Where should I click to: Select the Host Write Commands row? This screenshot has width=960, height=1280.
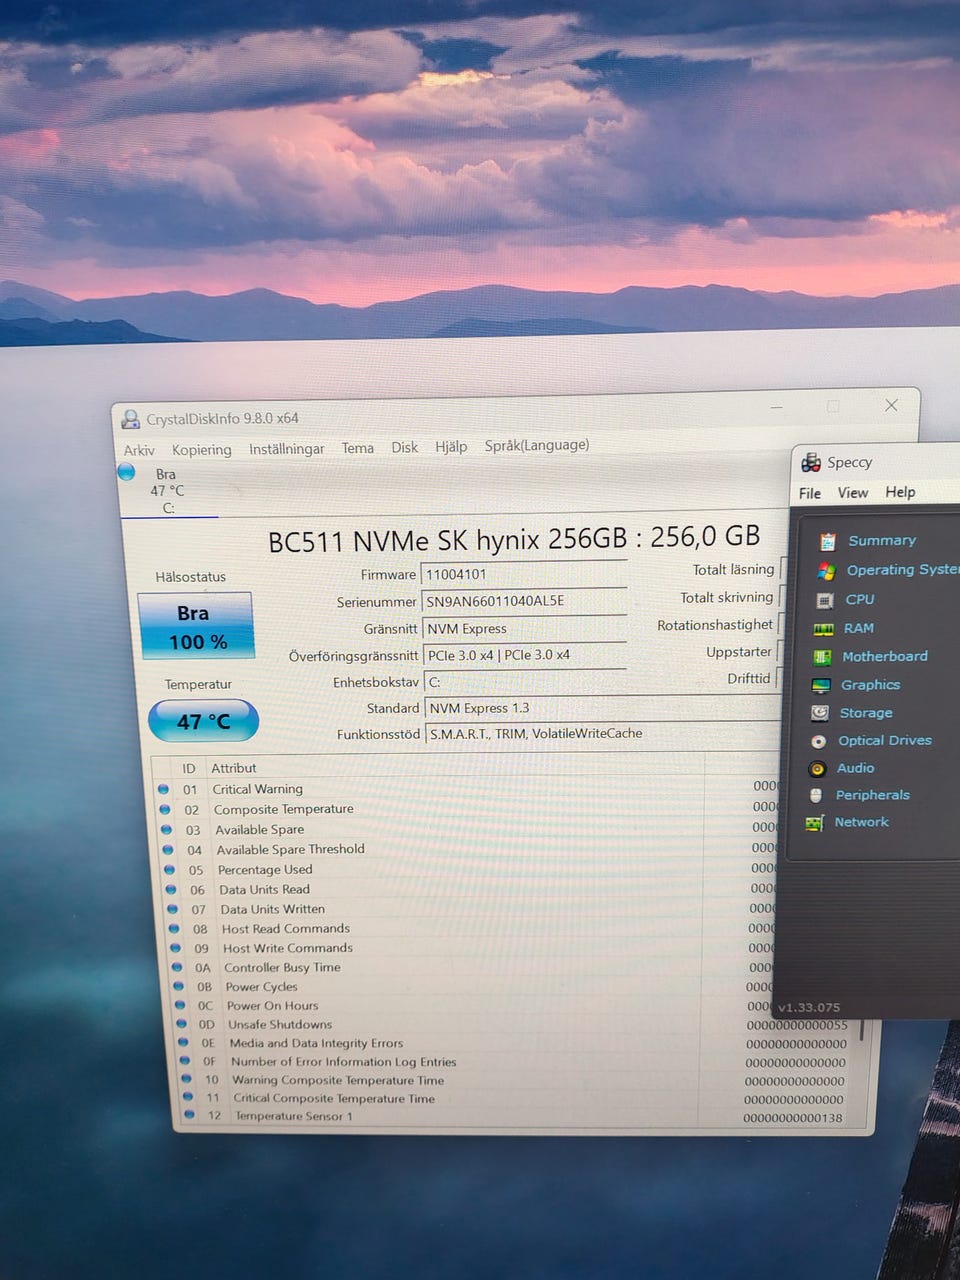tap(469, 948)
